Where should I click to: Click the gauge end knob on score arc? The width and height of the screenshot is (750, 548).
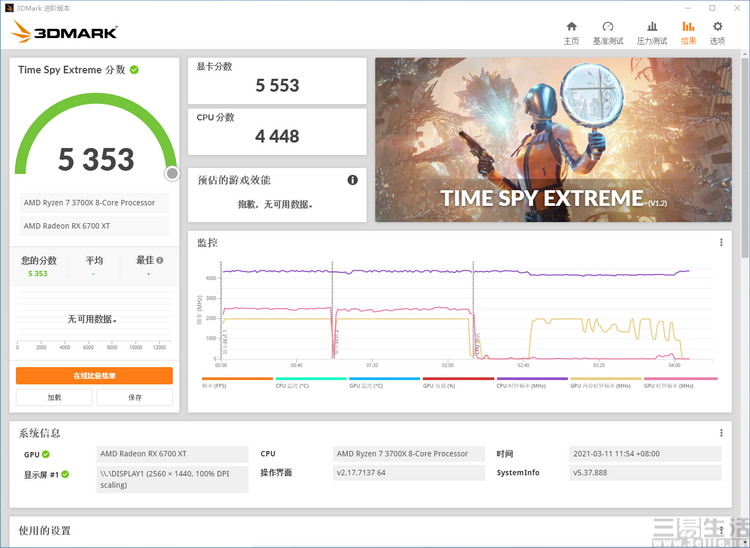pos(172,174)
